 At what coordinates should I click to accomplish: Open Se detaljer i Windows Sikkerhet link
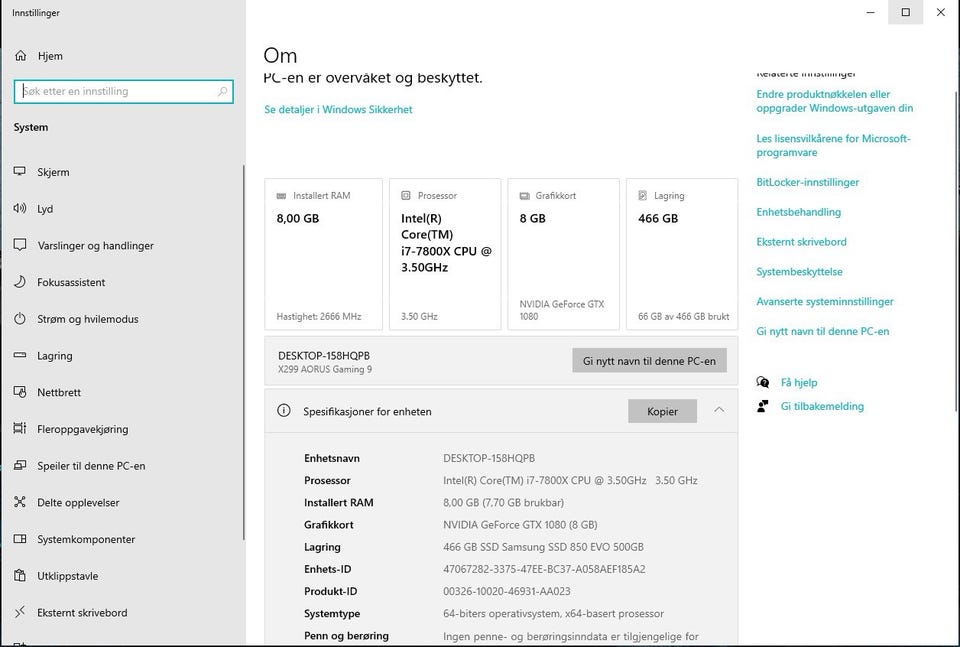click(338, 110)
